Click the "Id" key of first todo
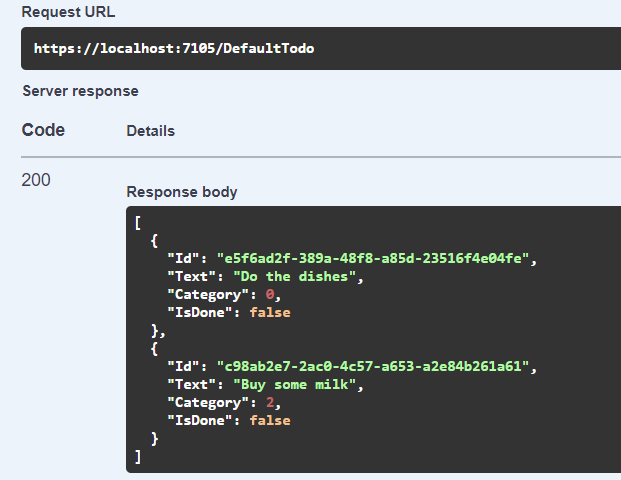The height and width of the screenshot is (480, 621). pyautogui.click(x=183, y=258)
